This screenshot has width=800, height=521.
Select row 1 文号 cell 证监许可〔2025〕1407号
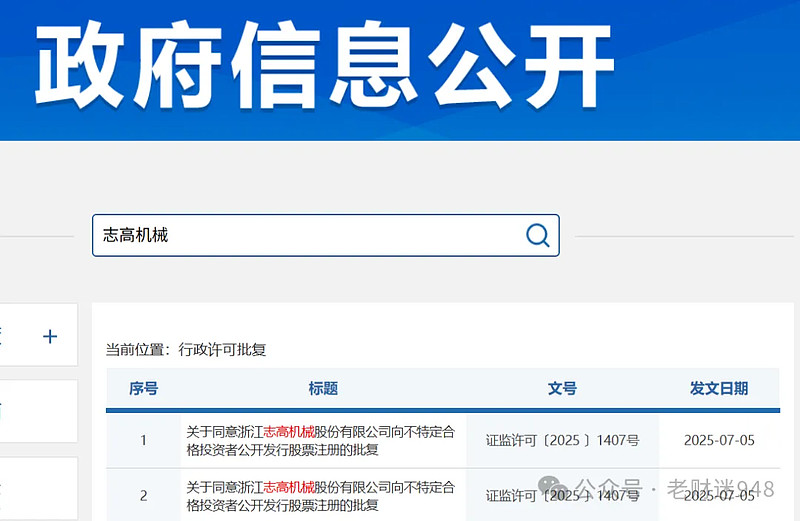(x=562, y=440)
